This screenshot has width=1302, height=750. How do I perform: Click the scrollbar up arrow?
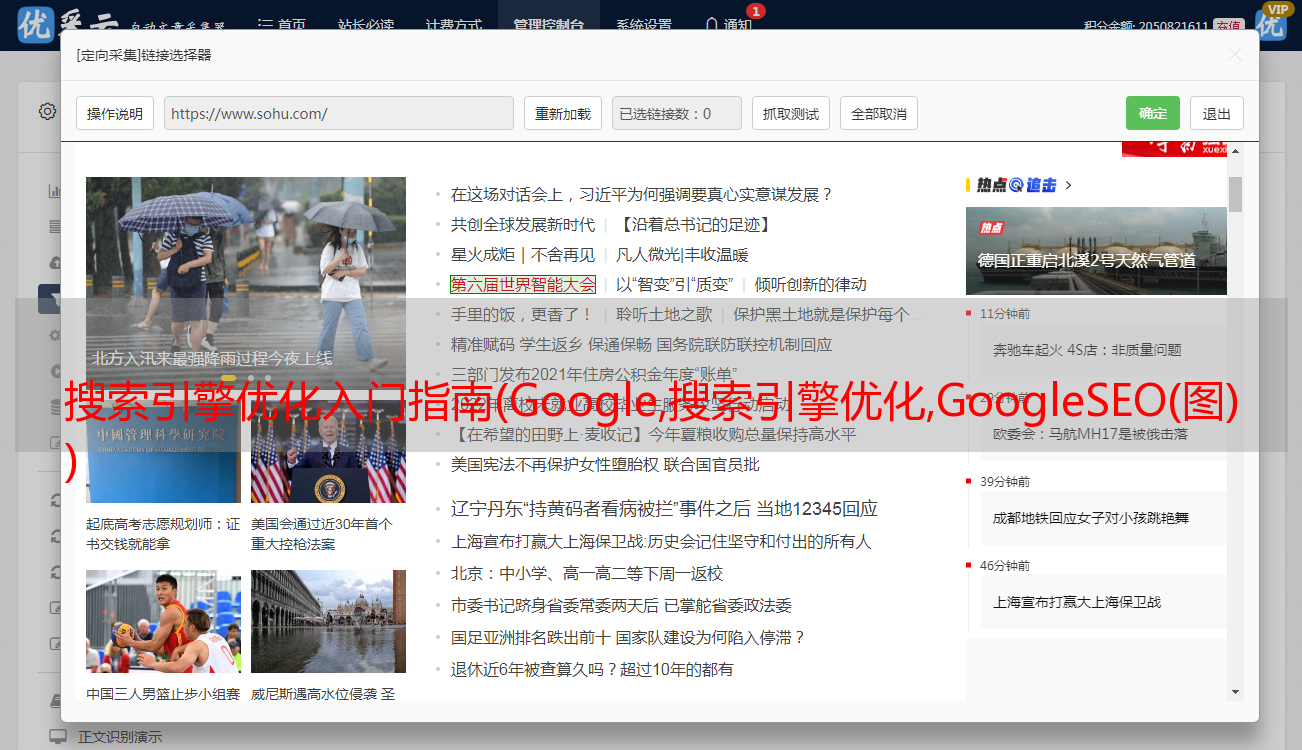click(x=1235, y=151)
